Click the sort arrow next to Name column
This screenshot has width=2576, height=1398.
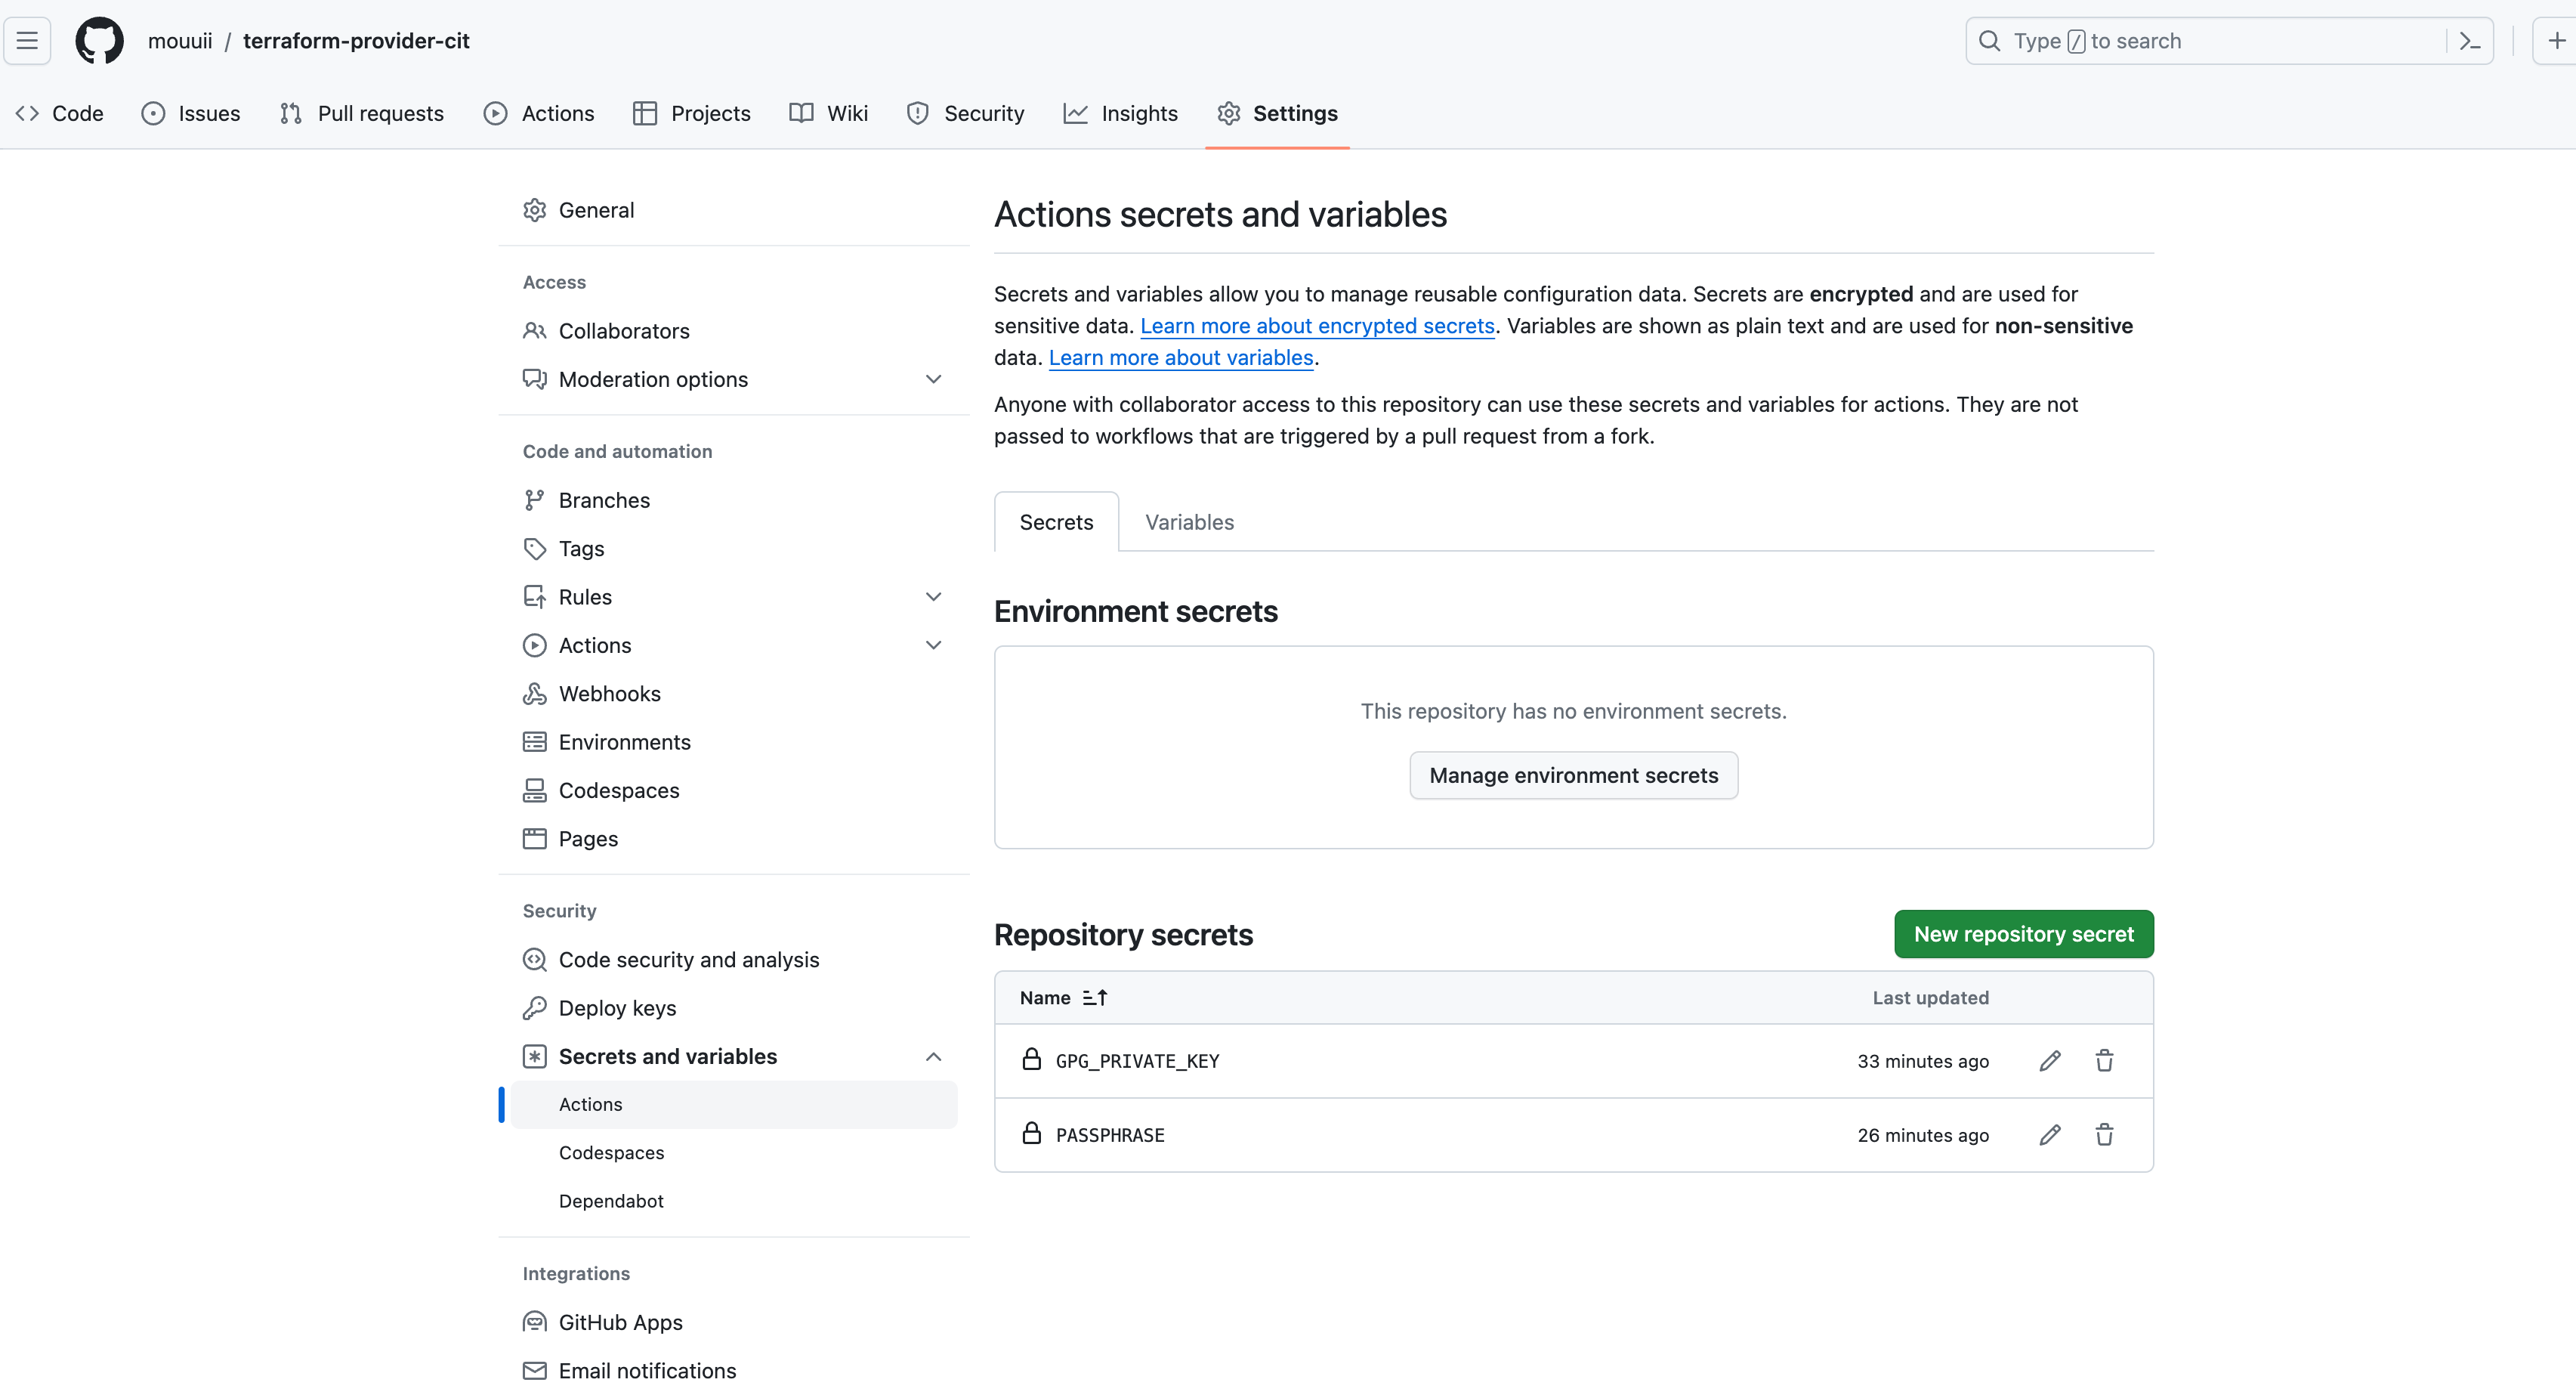point(1095,997)
